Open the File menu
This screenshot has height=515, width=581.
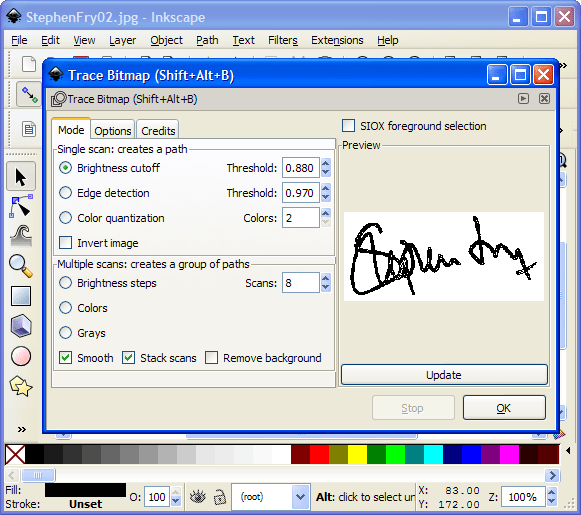click(19, 40)
